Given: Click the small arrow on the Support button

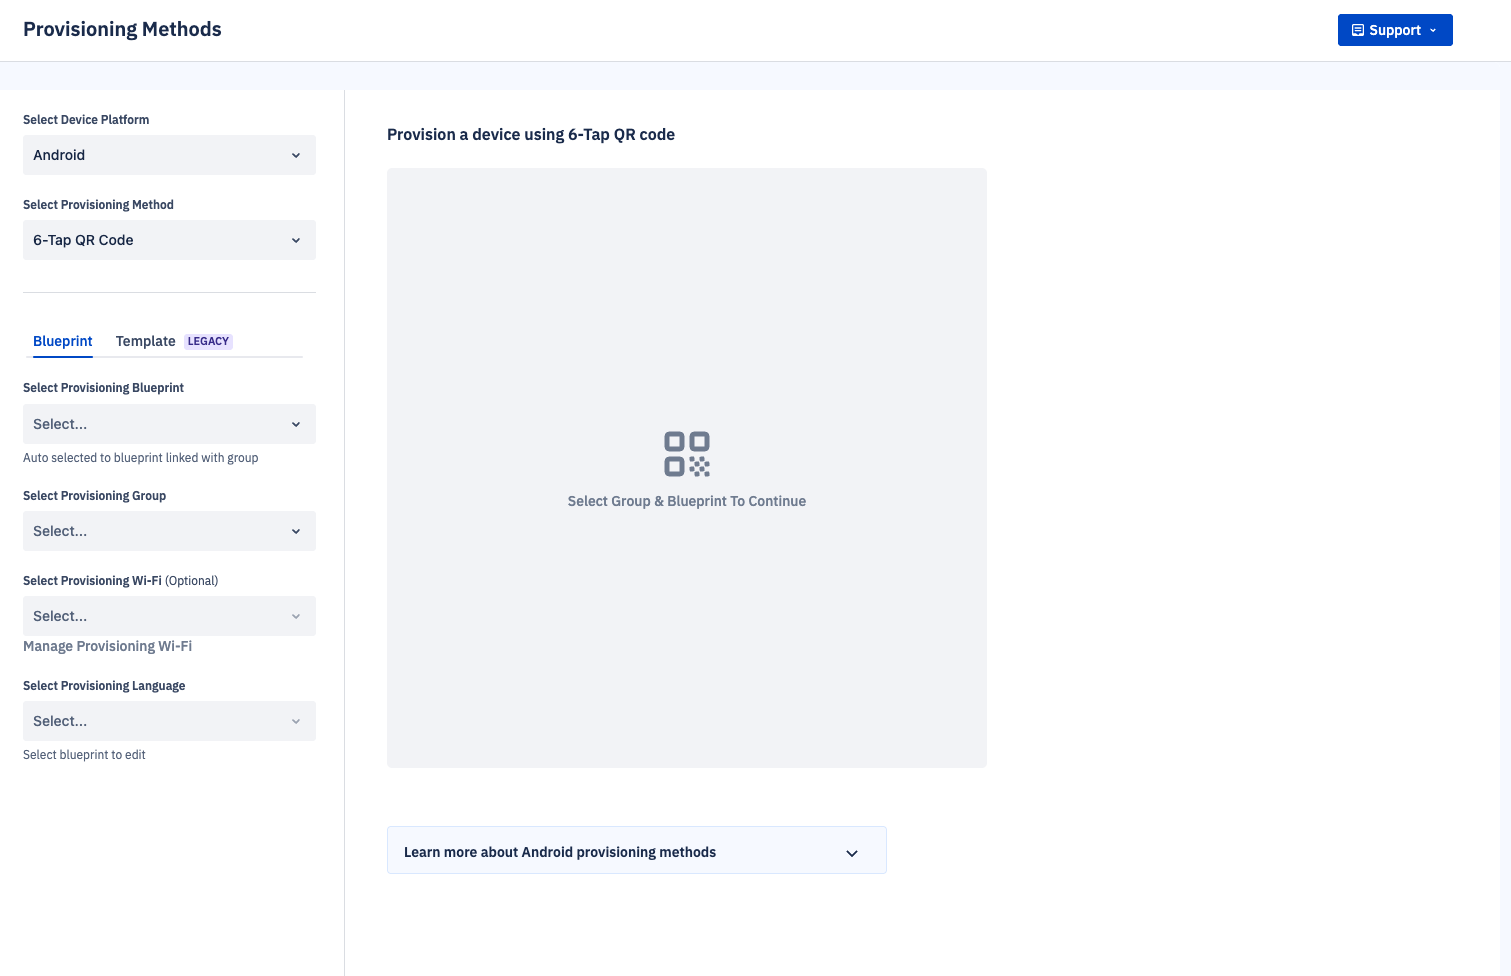Looking at the screenshot, I should point(1433,30).
